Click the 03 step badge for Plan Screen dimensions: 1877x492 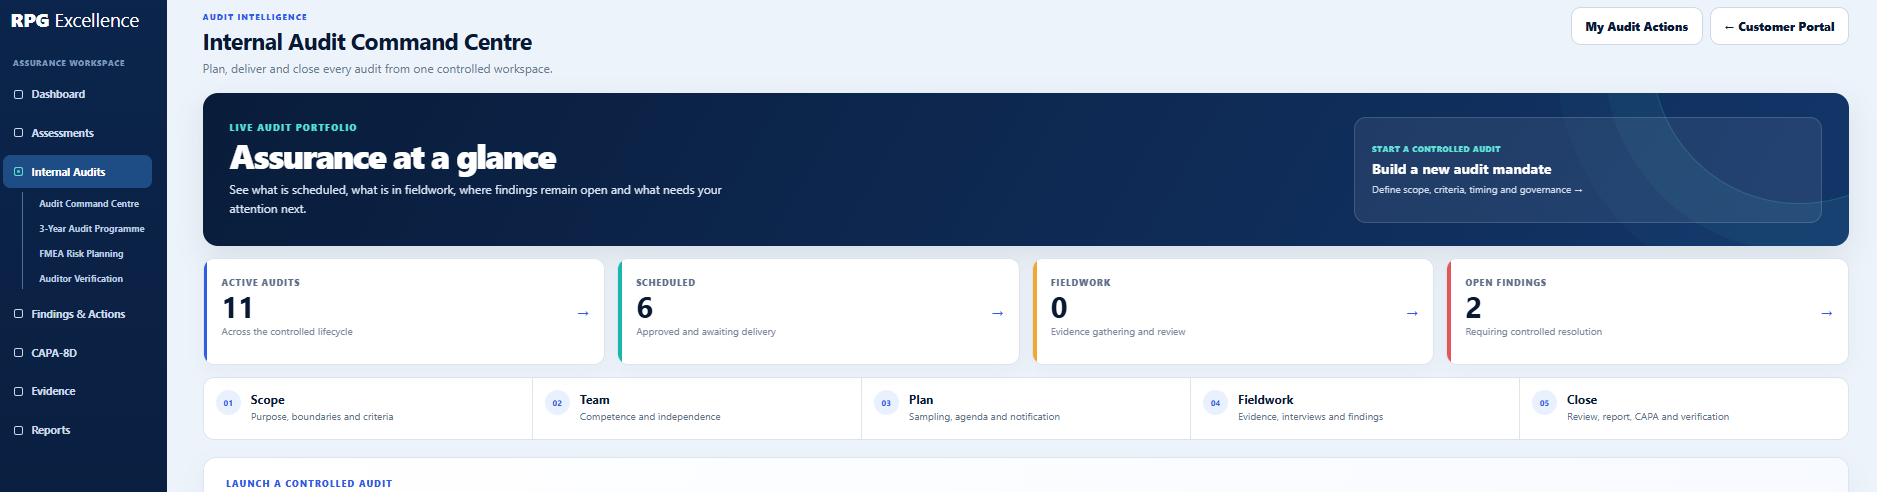(886, 403)
